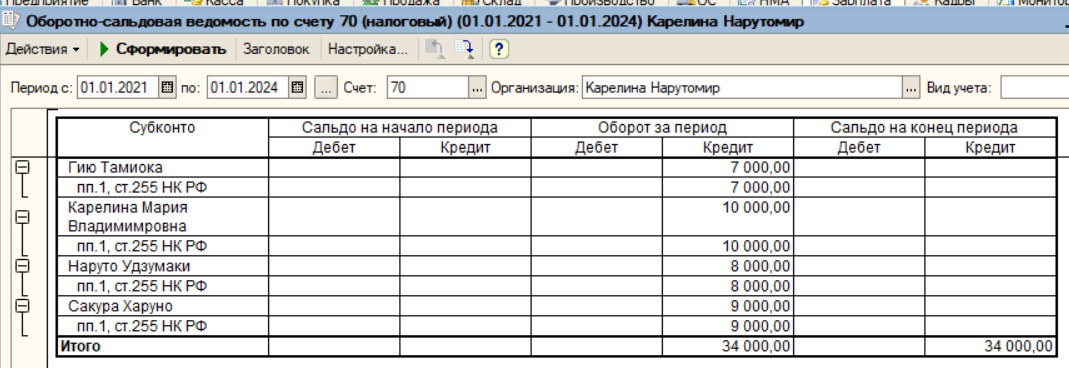Click the Сальдо на начало периода header
This screenshot has height=368, width=1069.
click(x=400, y=127)
